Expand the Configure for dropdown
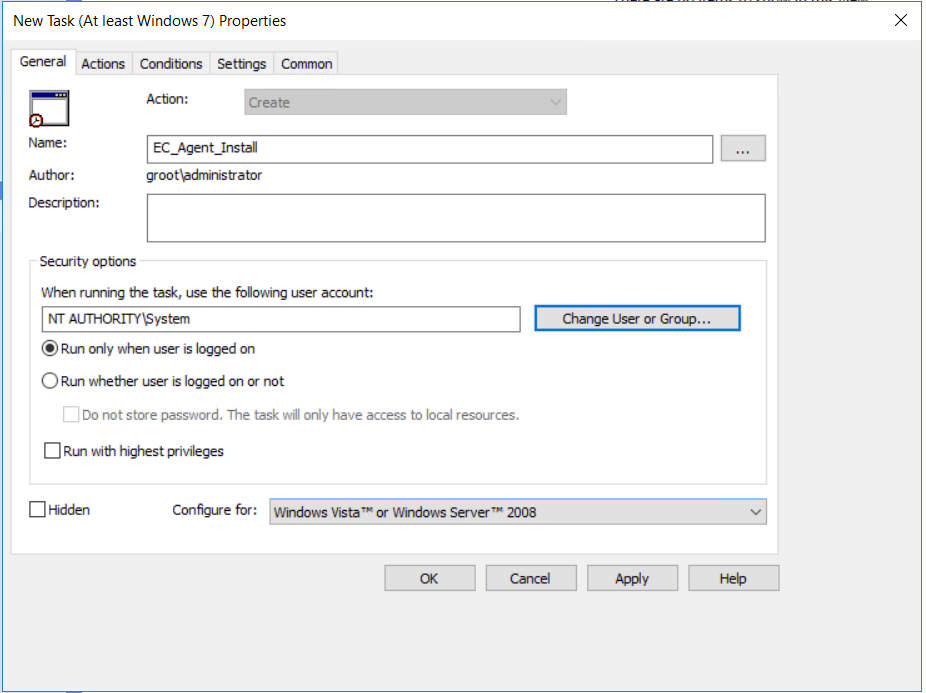 518,512
